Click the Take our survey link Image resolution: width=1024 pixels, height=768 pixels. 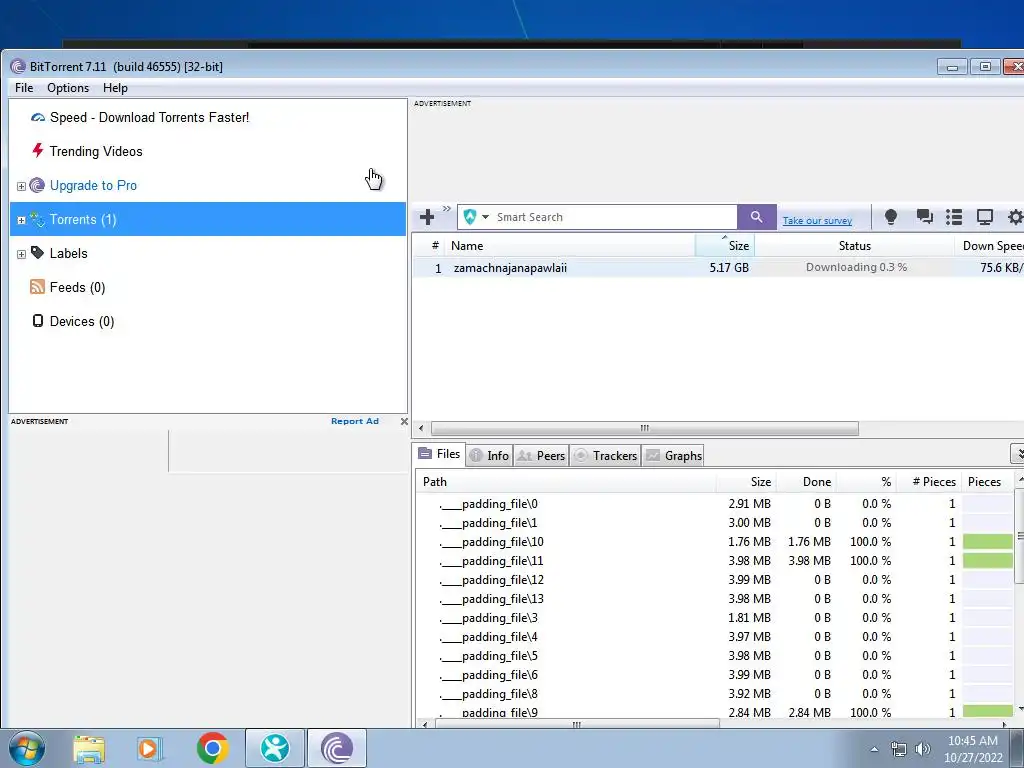(x=817, y=221)
